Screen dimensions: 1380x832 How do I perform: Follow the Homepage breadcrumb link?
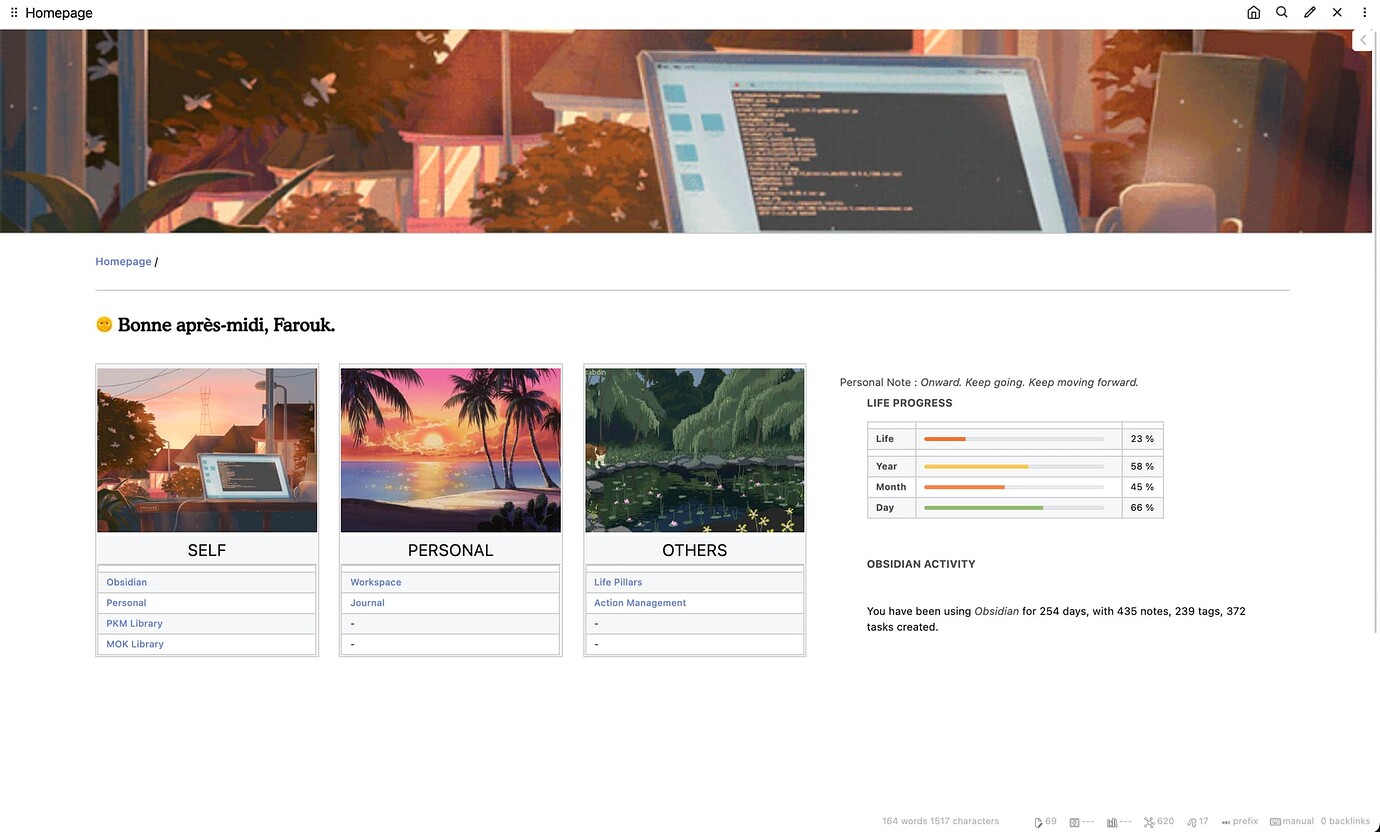click(x=123, y=262)
